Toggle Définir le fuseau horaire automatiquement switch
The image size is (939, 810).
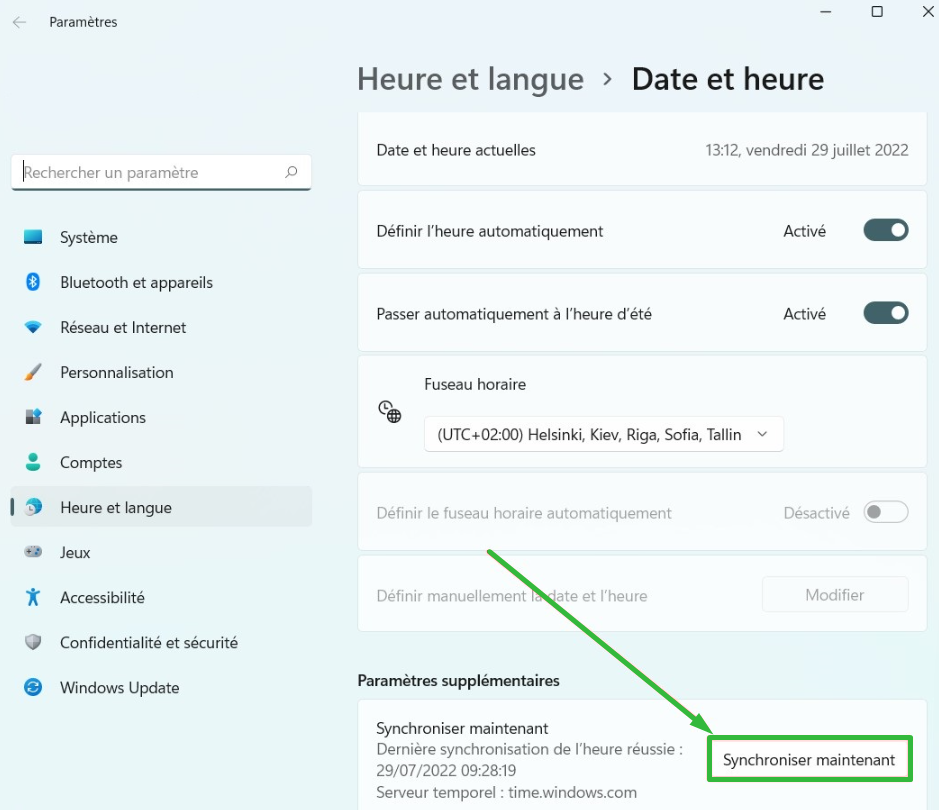click(x=886, y=512)
